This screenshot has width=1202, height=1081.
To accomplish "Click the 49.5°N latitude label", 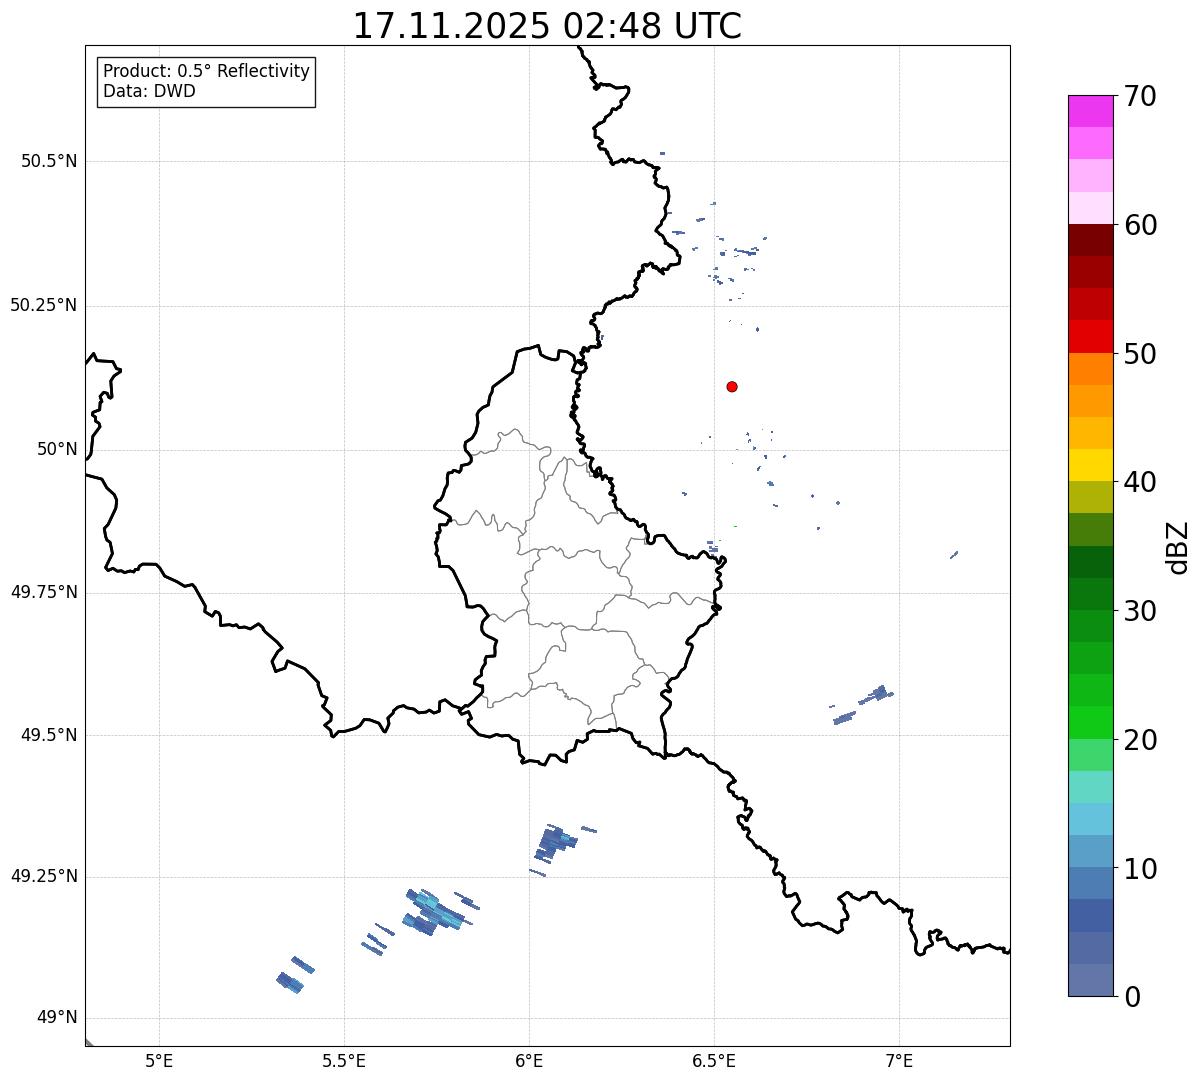I will tap(49, 735).
